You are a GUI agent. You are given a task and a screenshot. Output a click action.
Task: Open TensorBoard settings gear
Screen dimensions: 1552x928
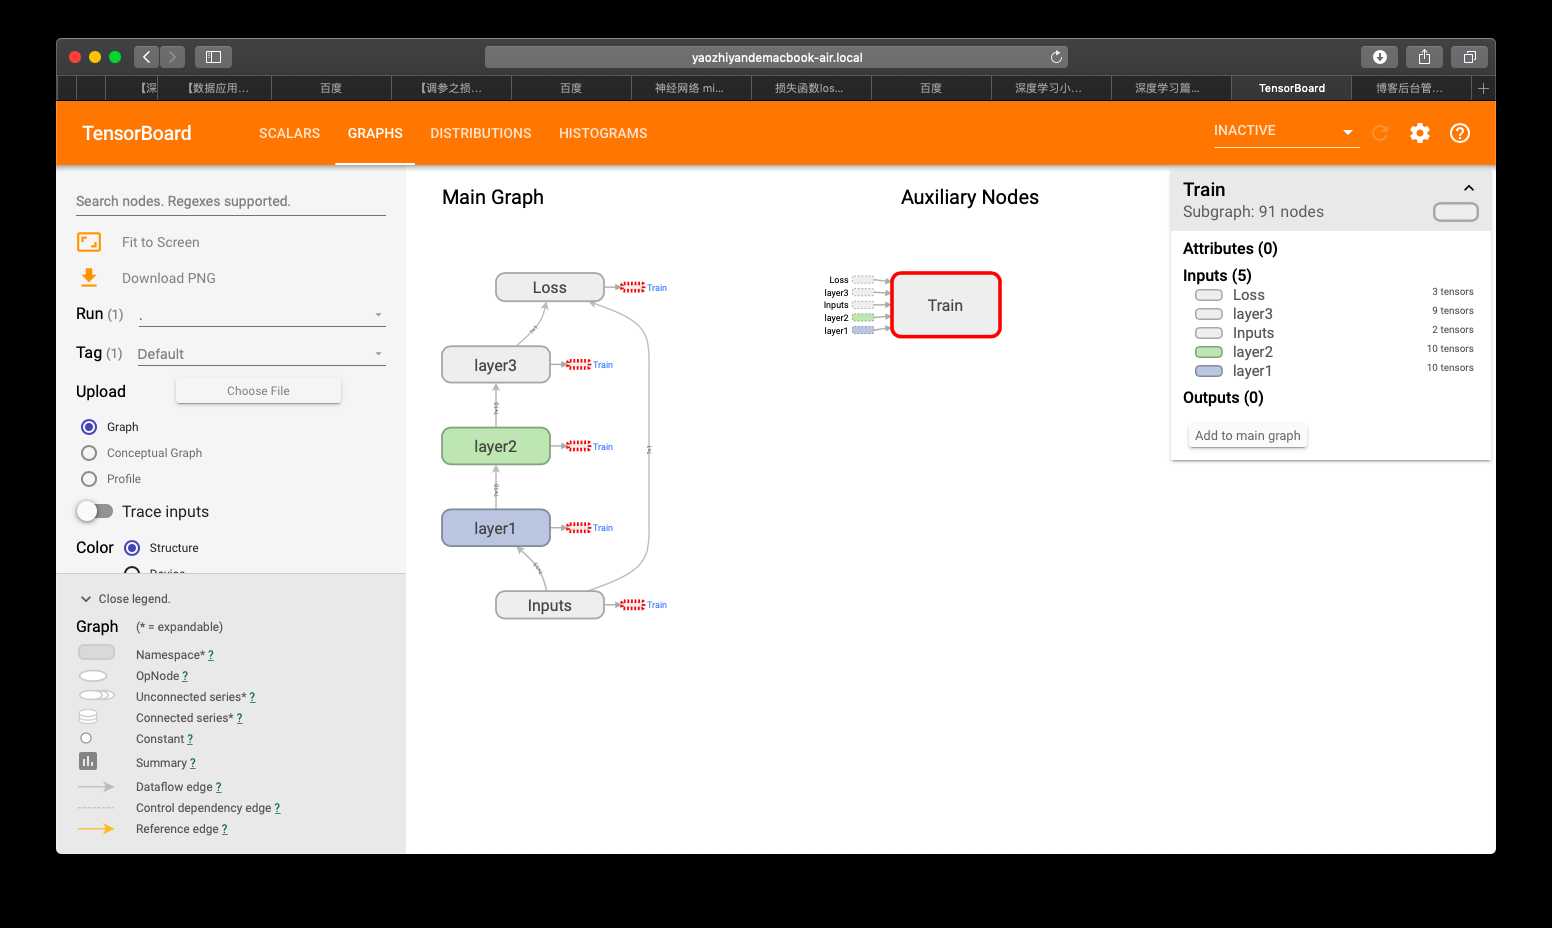[x=1420, y=133]
